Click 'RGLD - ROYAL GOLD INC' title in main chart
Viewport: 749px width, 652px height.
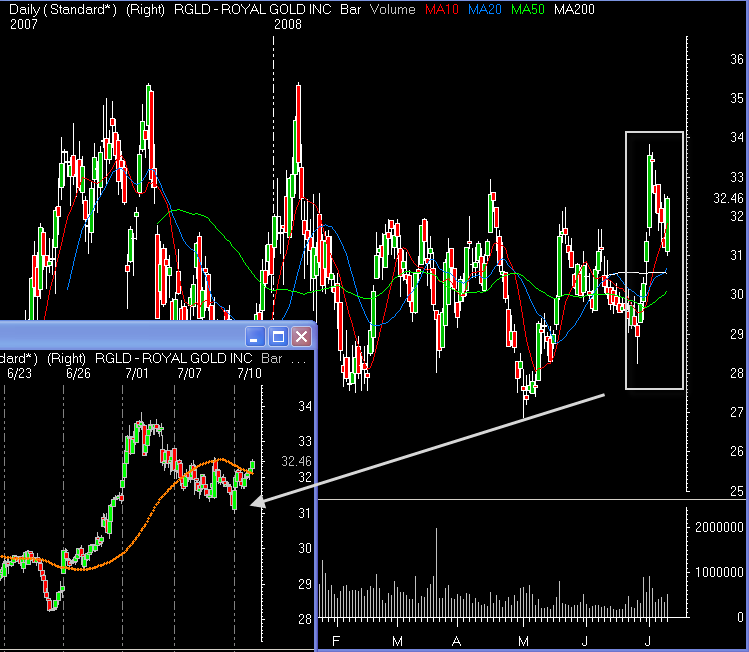coord(253,9)
